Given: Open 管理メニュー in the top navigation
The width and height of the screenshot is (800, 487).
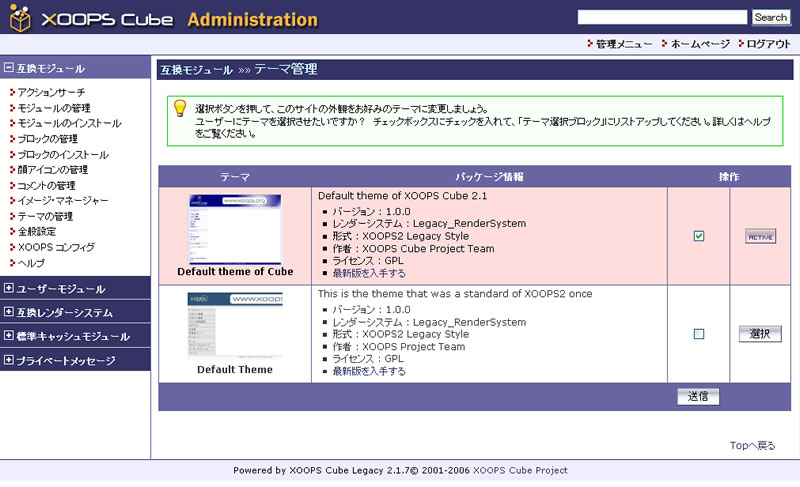Looking at the screenshot, I should coord(623,44).
